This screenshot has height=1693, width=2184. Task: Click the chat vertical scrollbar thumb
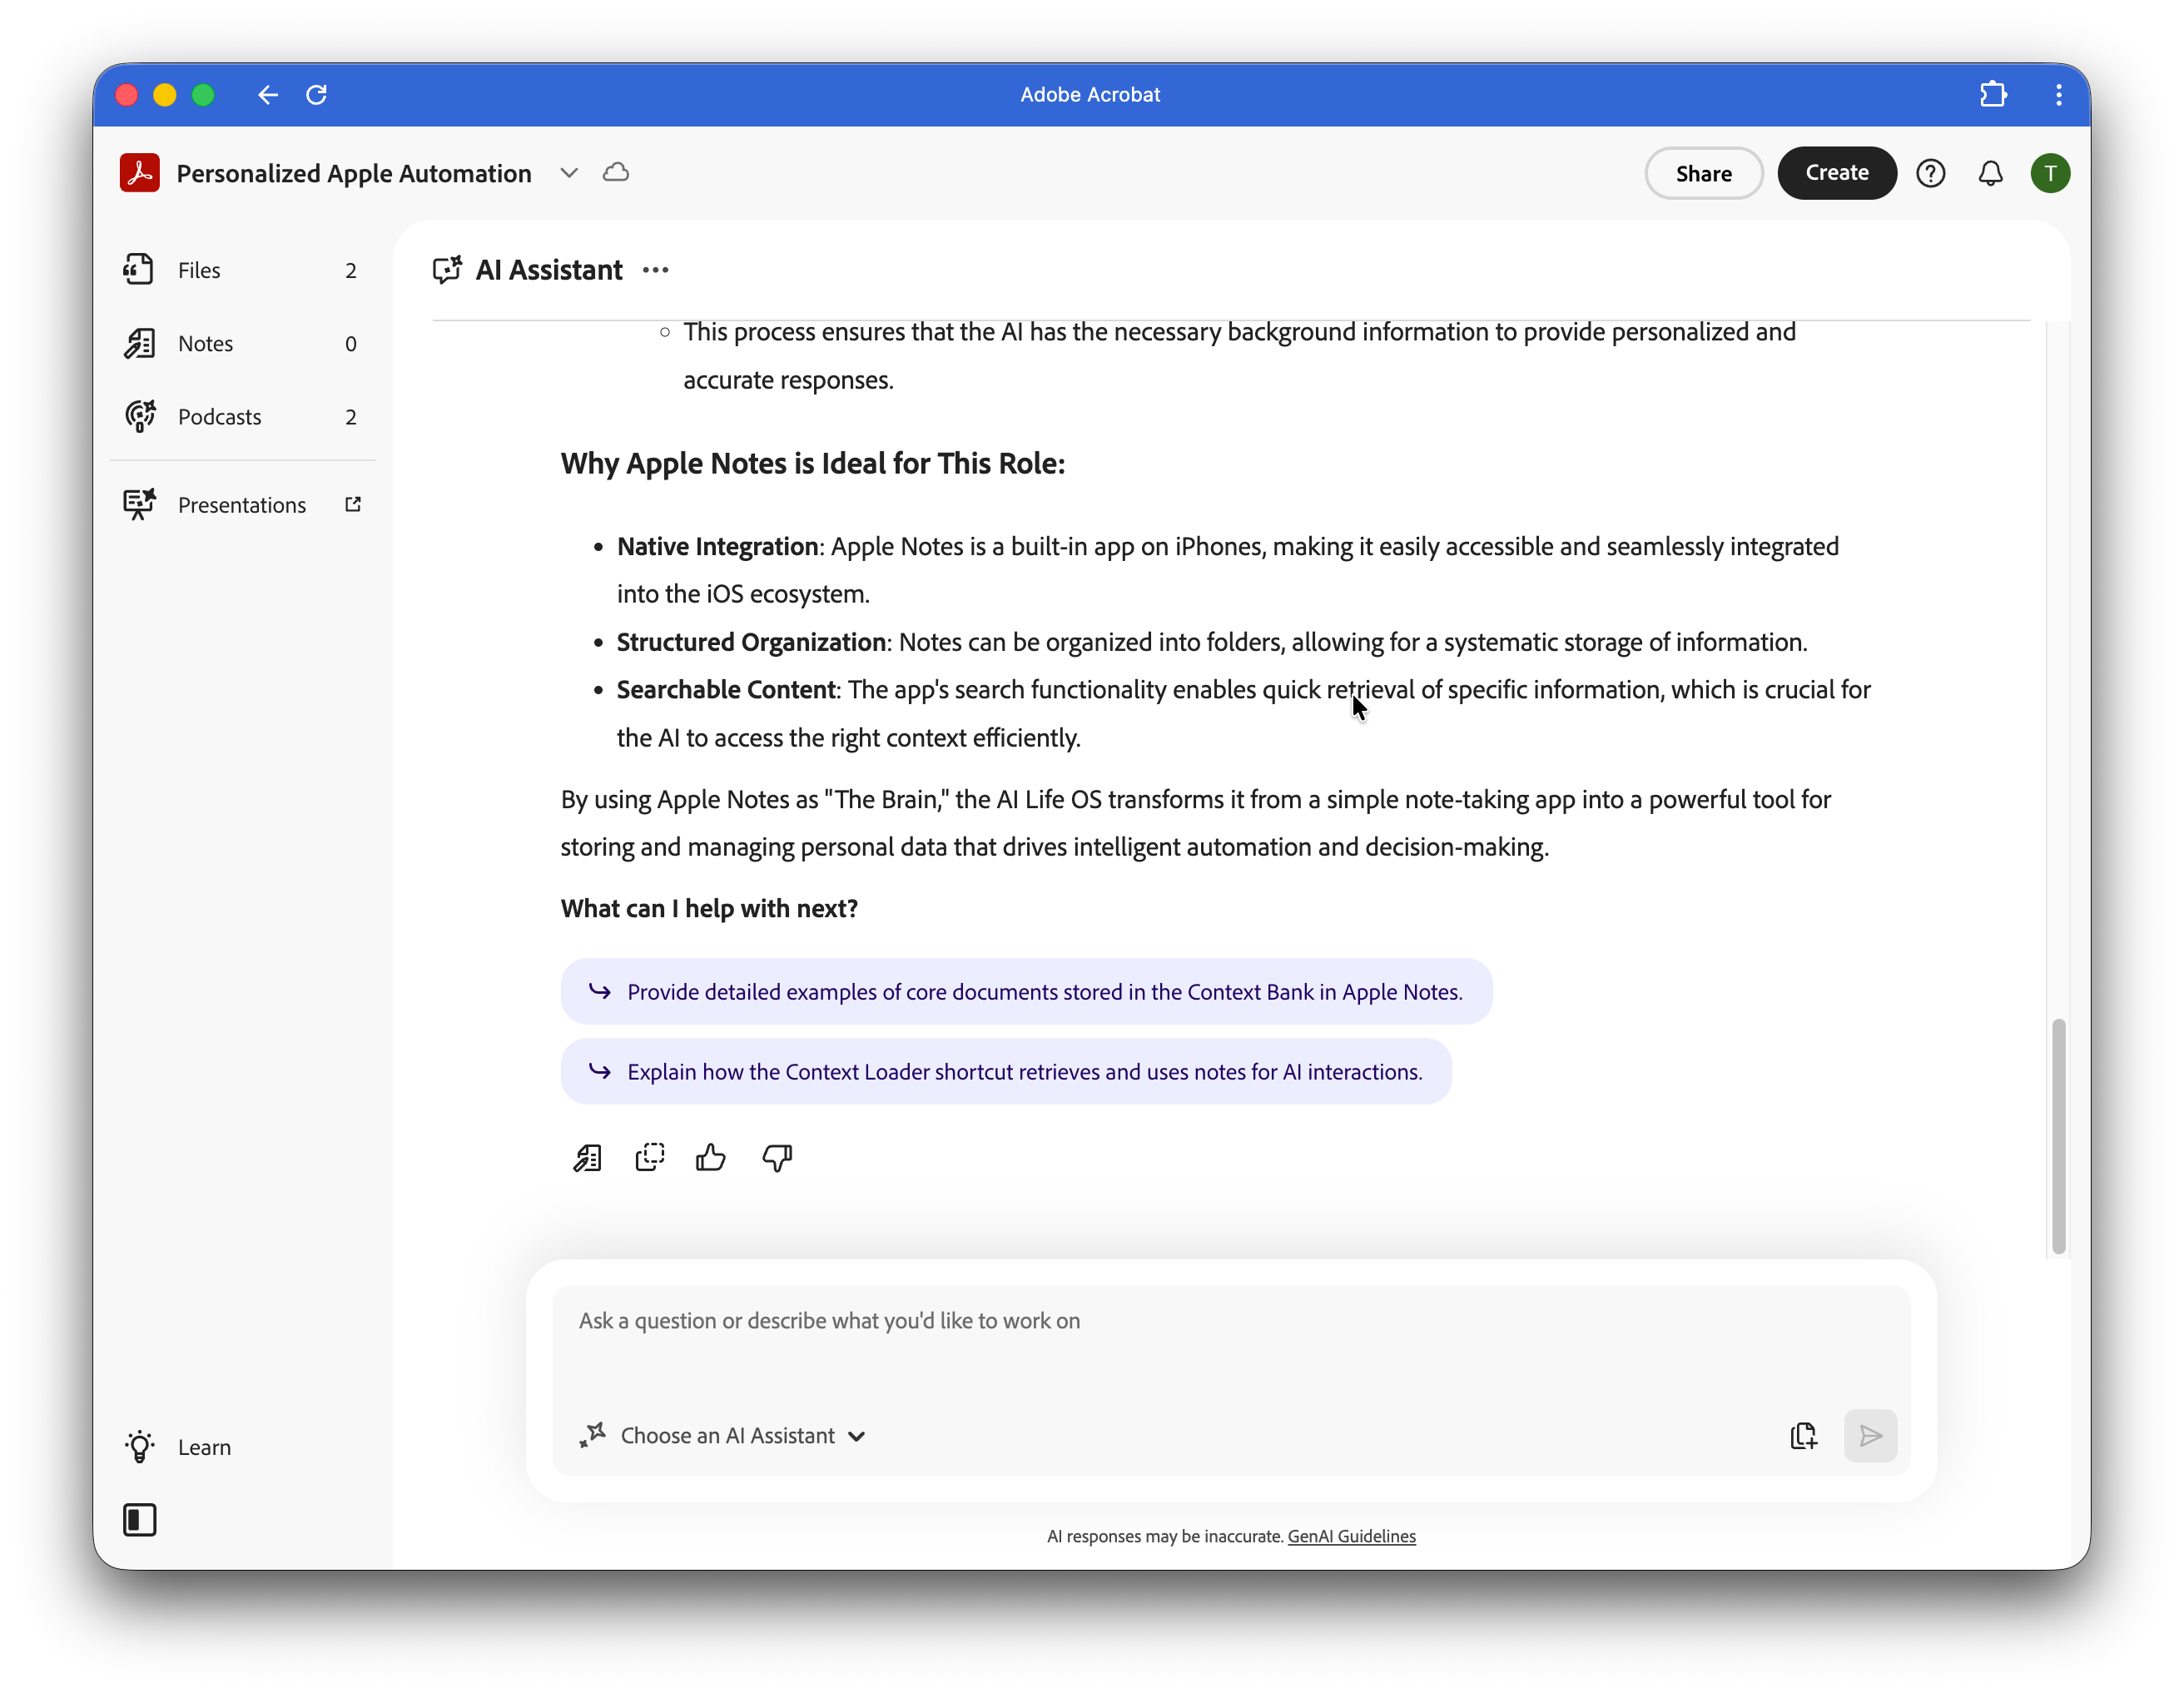tap(2058, 1135)
